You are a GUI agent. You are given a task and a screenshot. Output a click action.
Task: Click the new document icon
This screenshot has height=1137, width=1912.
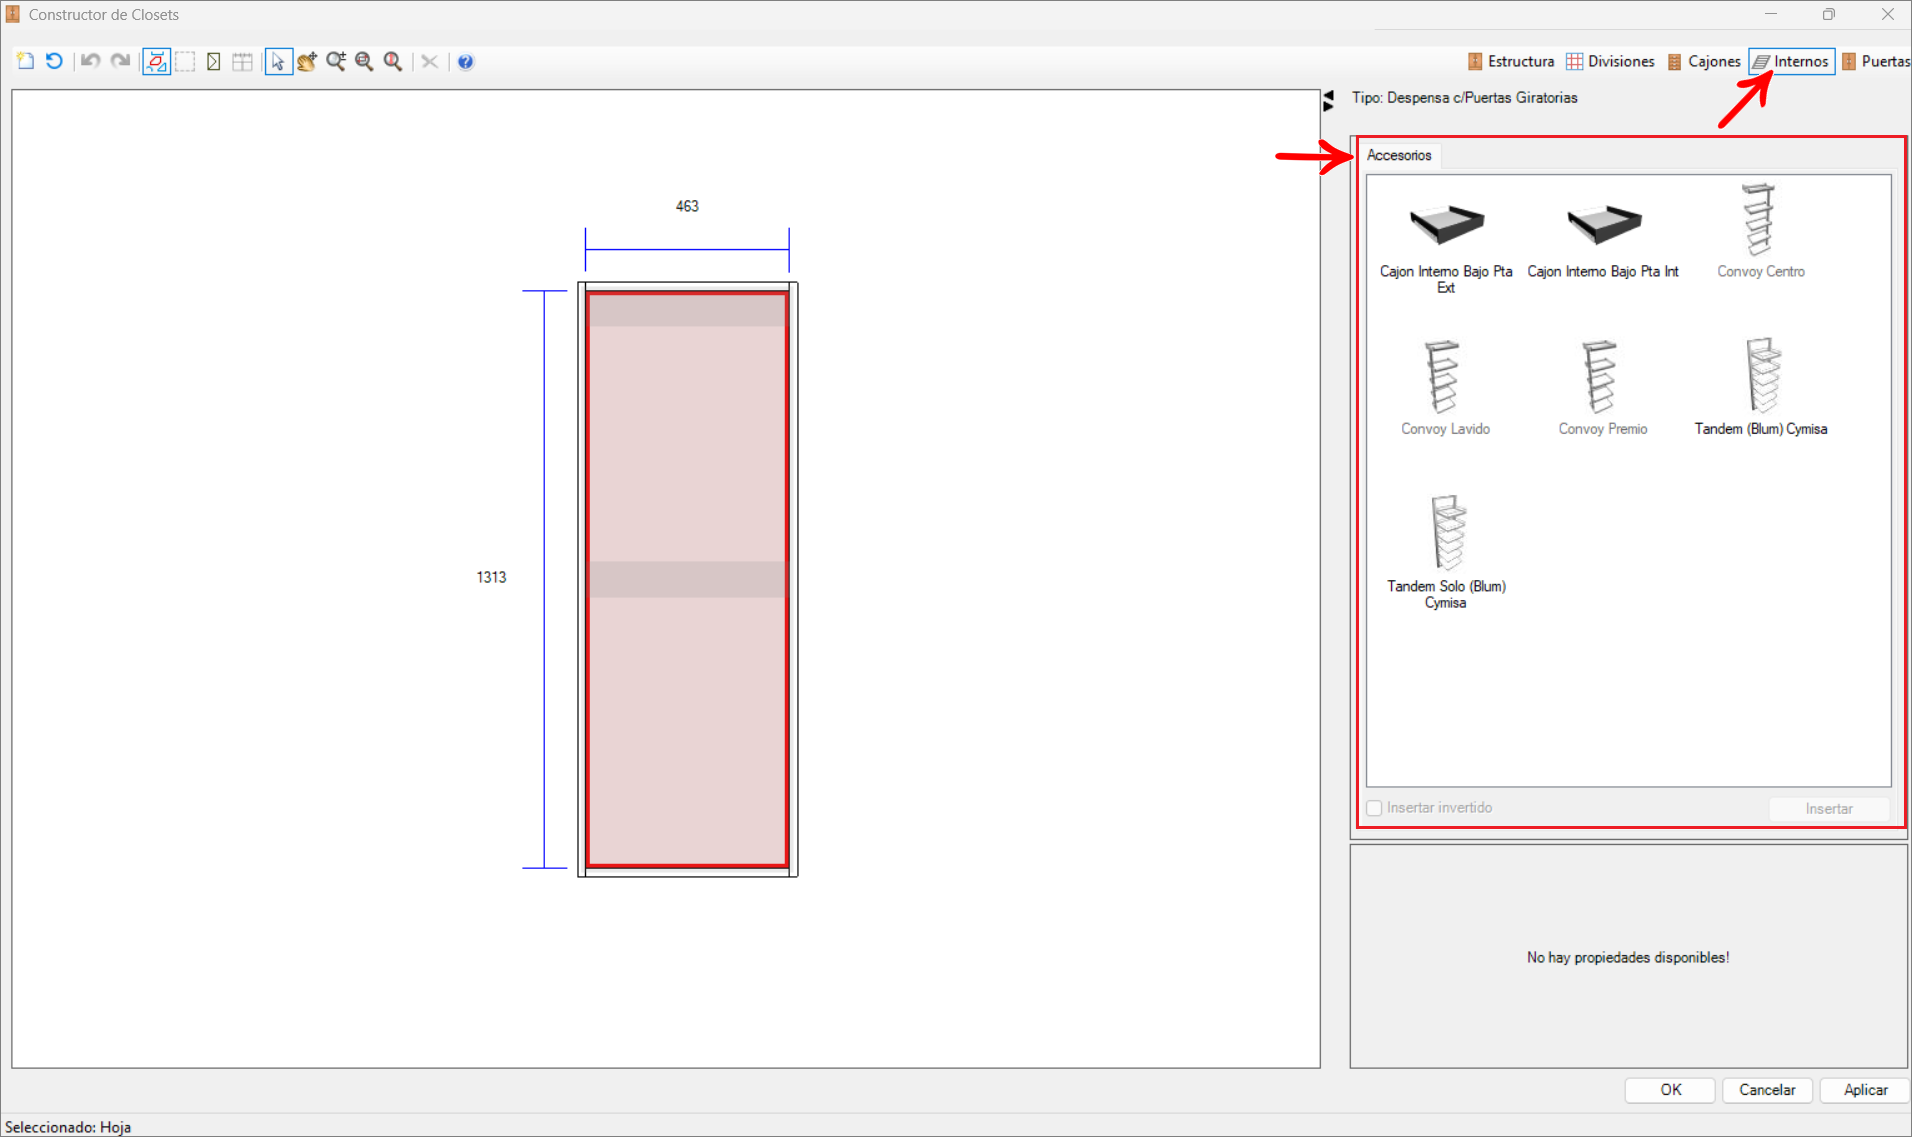[24, 60]
